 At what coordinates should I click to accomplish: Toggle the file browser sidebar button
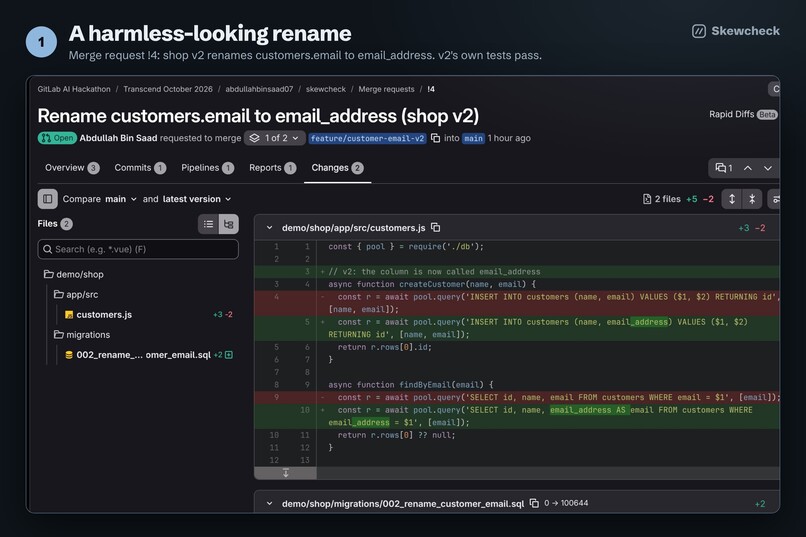pyautogui.click(x=47, y=199)
